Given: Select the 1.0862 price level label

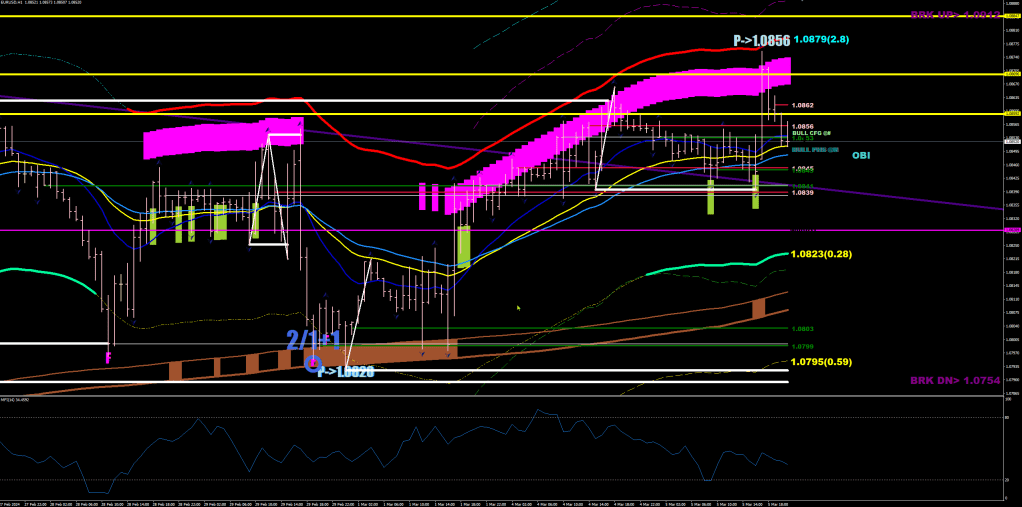Looking at the screenshot, I should coord(802,105).
